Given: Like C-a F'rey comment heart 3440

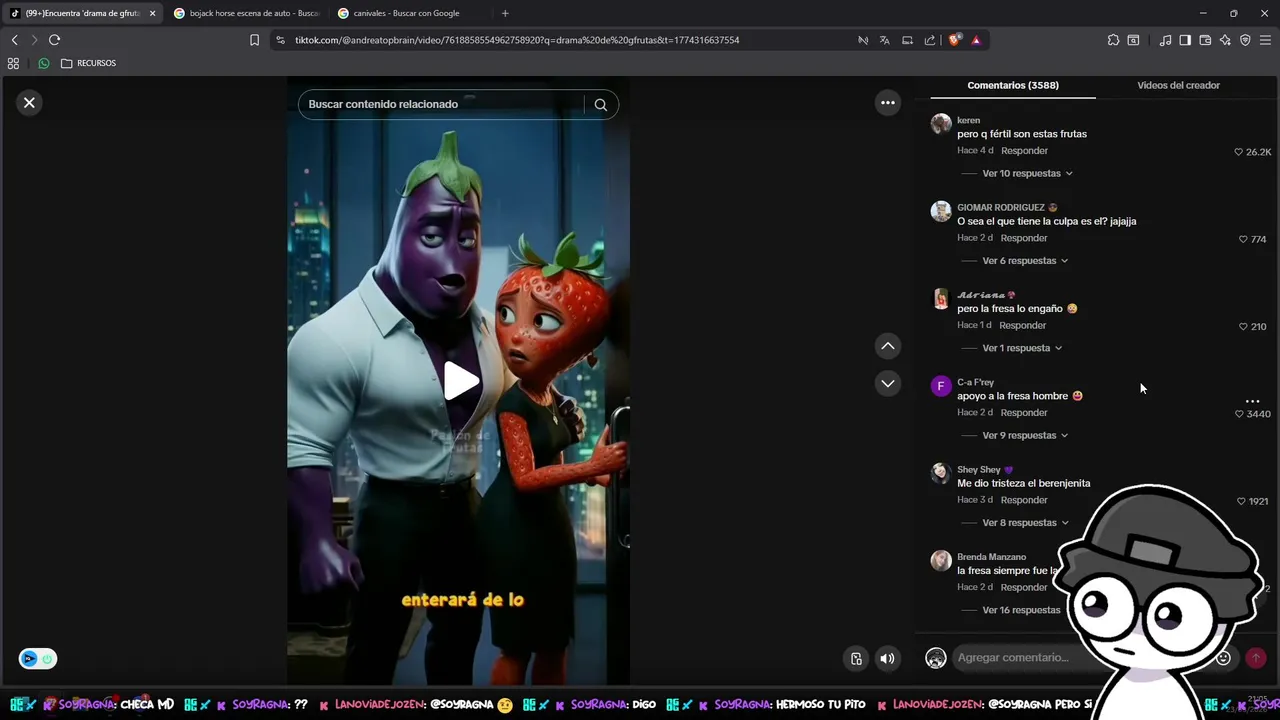Looking at the screenshot, I should point(1239,414).
